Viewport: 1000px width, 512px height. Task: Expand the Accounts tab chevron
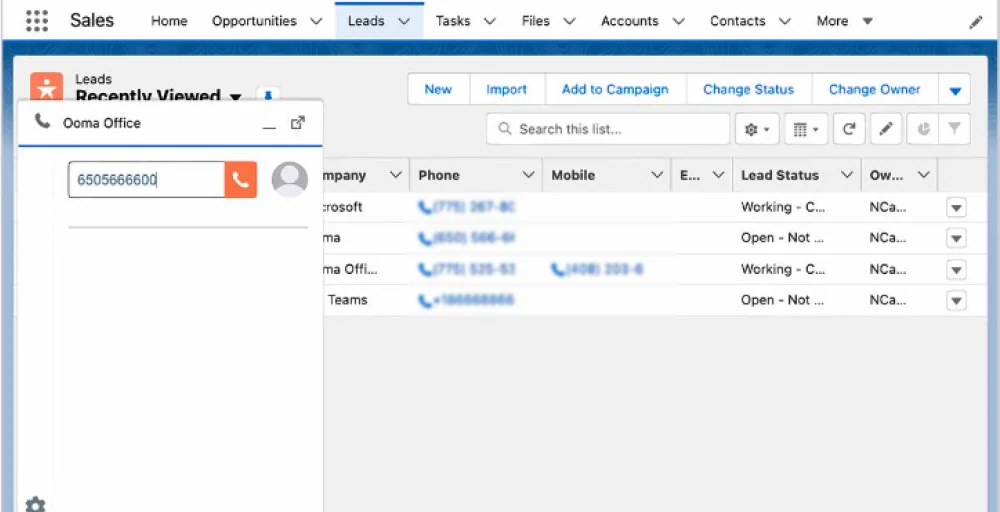(679, 22)
